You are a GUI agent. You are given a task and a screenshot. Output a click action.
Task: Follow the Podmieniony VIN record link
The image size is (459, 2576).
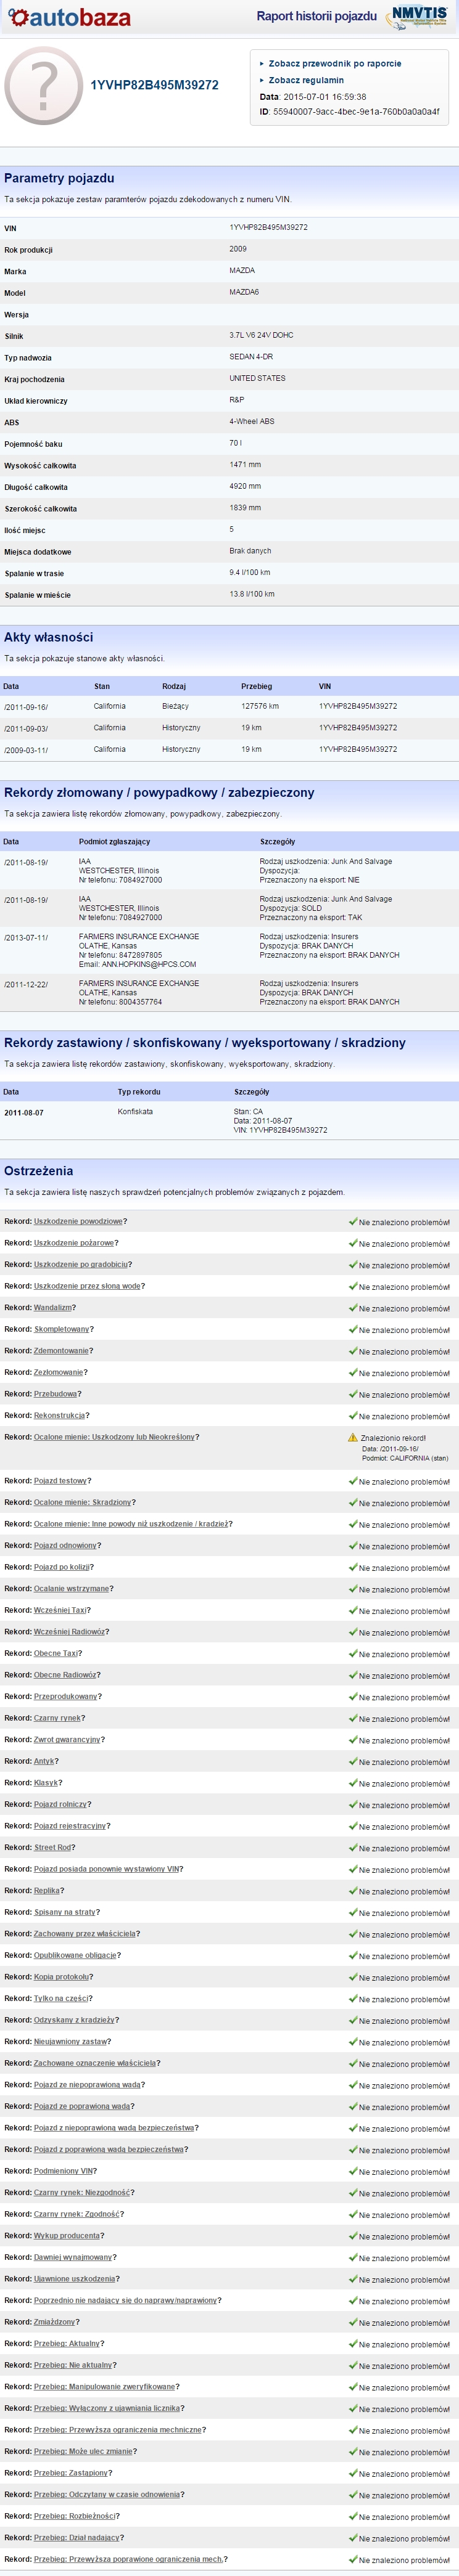click(64, 2171)
